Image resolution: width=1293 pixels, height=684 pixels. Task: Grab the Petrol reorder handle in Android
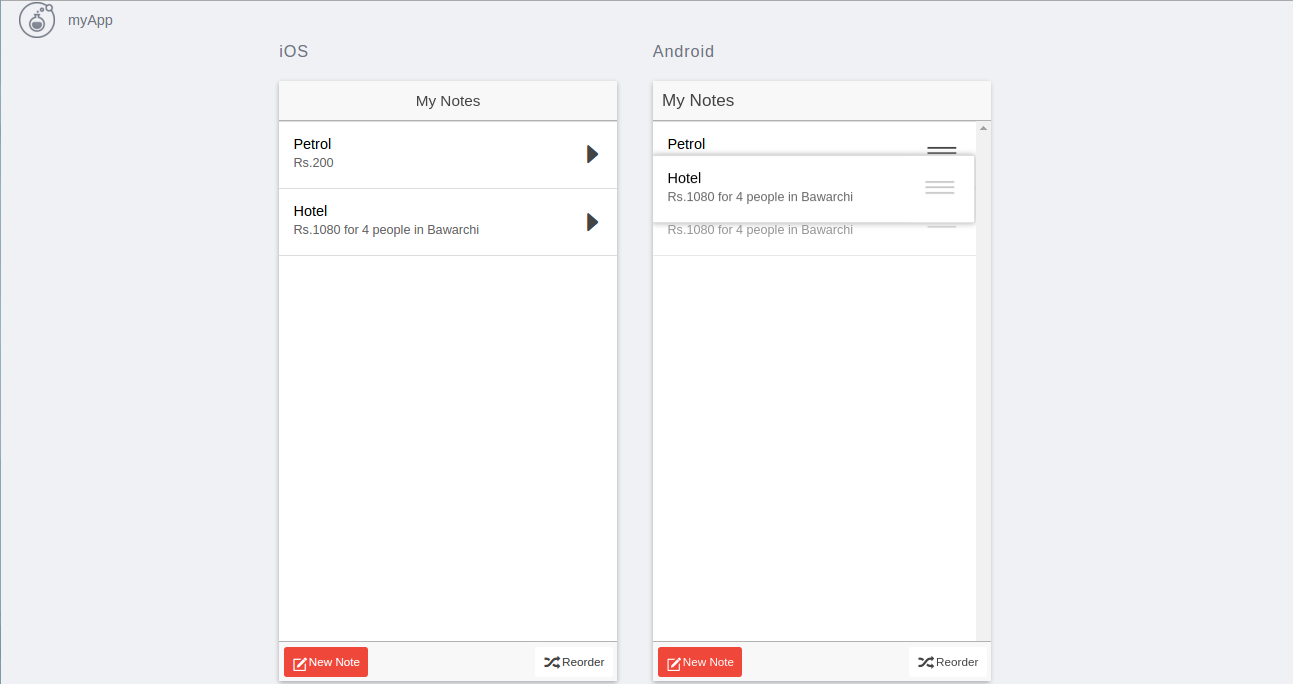[941, 151]
